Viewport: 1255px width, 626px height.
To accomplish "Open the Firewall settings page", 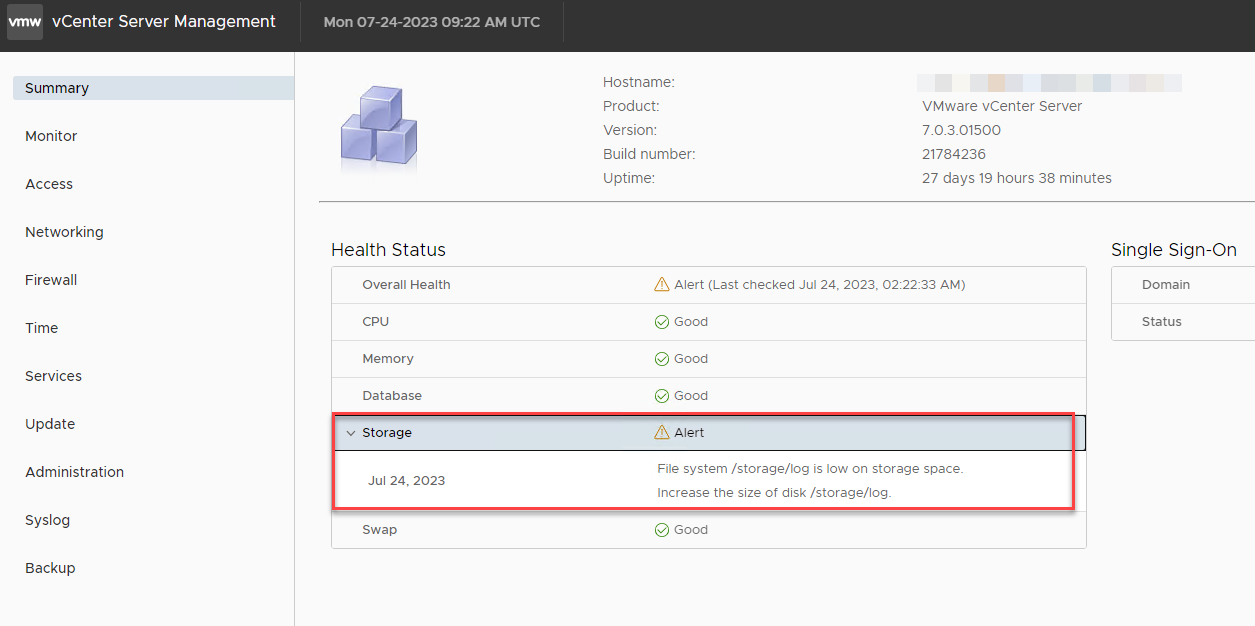I will click(x=51, y=280).
